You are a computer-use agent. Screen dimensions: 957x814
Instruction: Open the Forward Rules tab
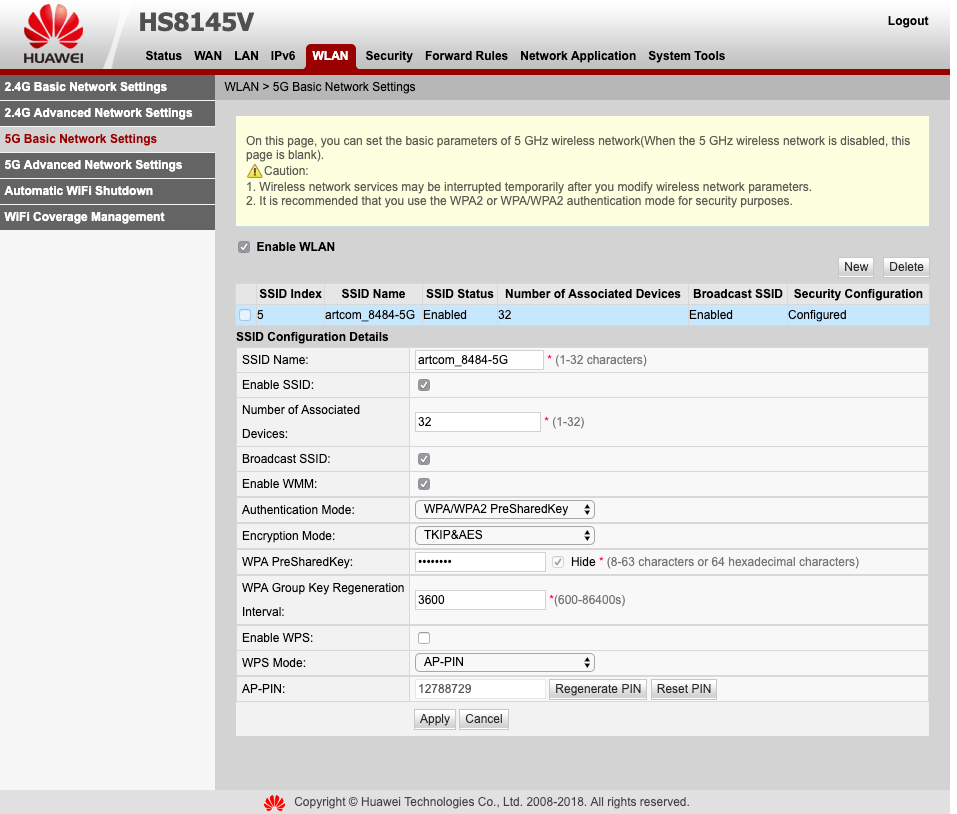pyautogui.click(x=466, y=56)
